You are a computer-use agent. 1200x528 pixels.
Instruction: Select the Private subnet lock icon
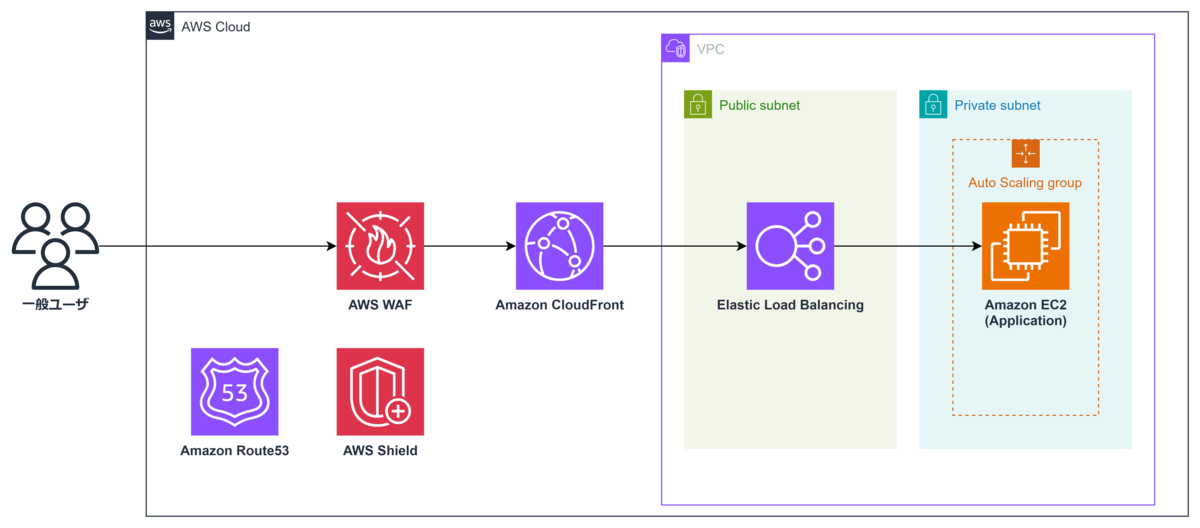932,104
